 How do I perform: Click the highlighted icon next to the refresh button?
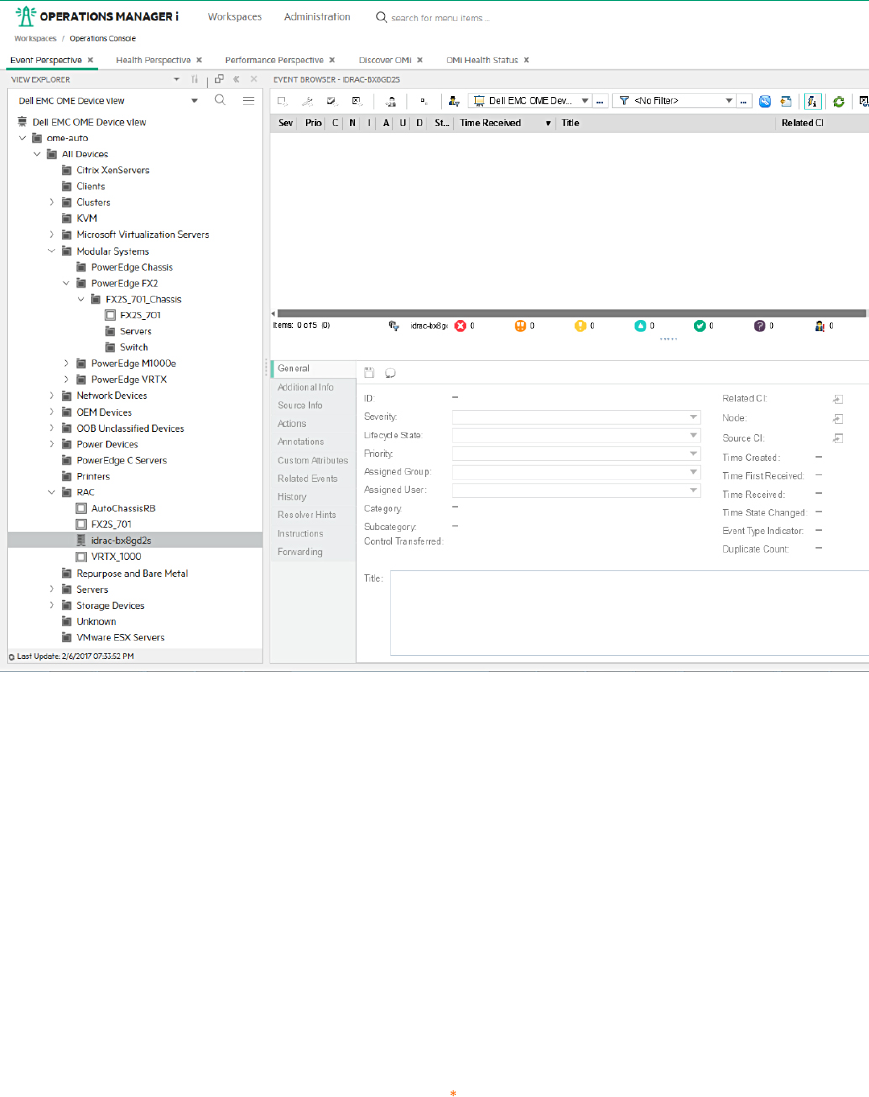pyautogui.click(x=812, y=101)
